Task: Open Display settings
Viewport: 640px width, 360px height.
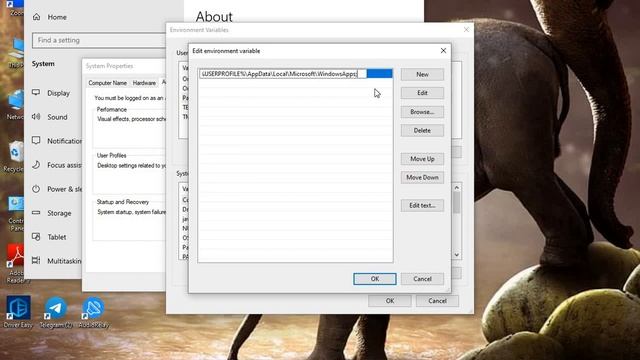Action: point(58,93)
